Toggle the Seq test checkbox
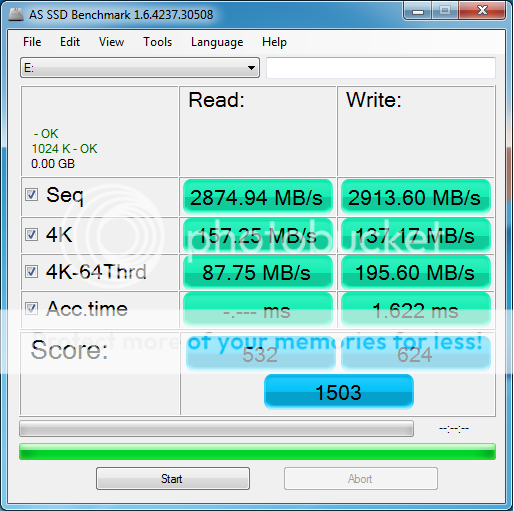Viewport: 514px width, 511px height. (31, 195)
